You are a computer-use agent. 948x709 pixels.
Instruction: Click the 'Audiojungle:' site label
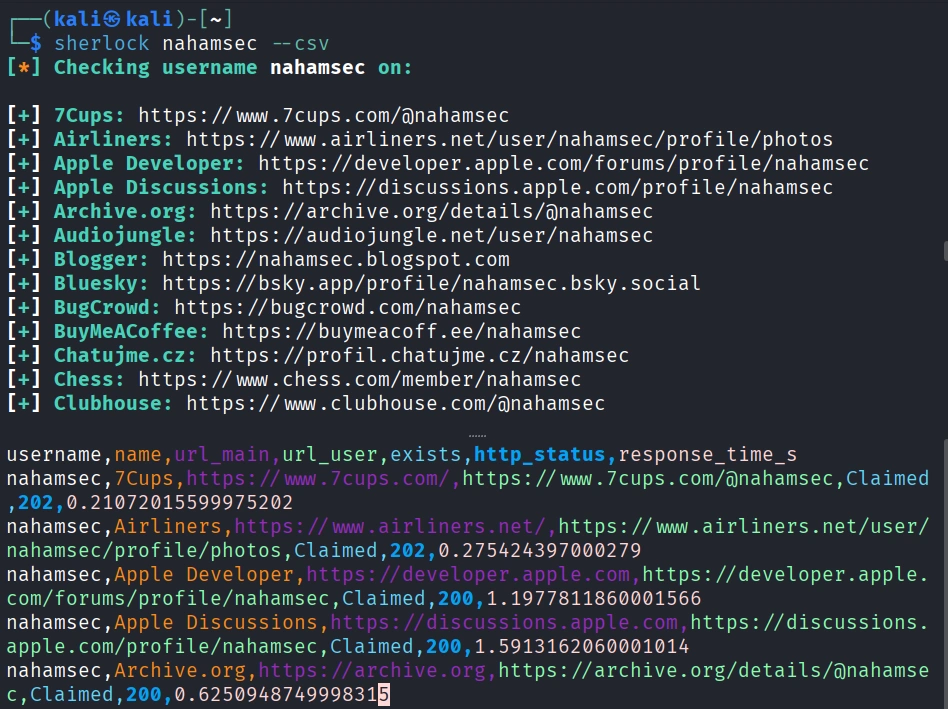click(125, 236)
